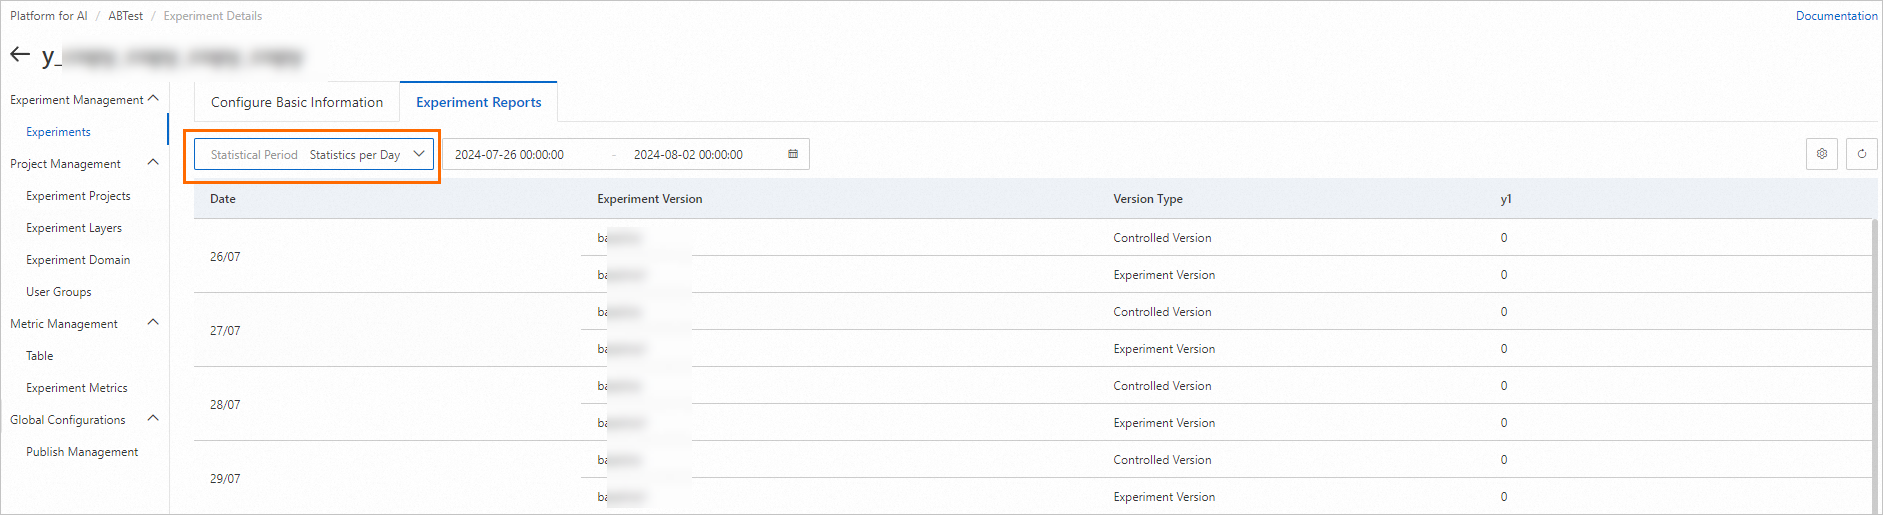Click the end date field 2024-08-02
Image resolution: width=1883 pixels, height=515 pixels.
tap(688, 155)
